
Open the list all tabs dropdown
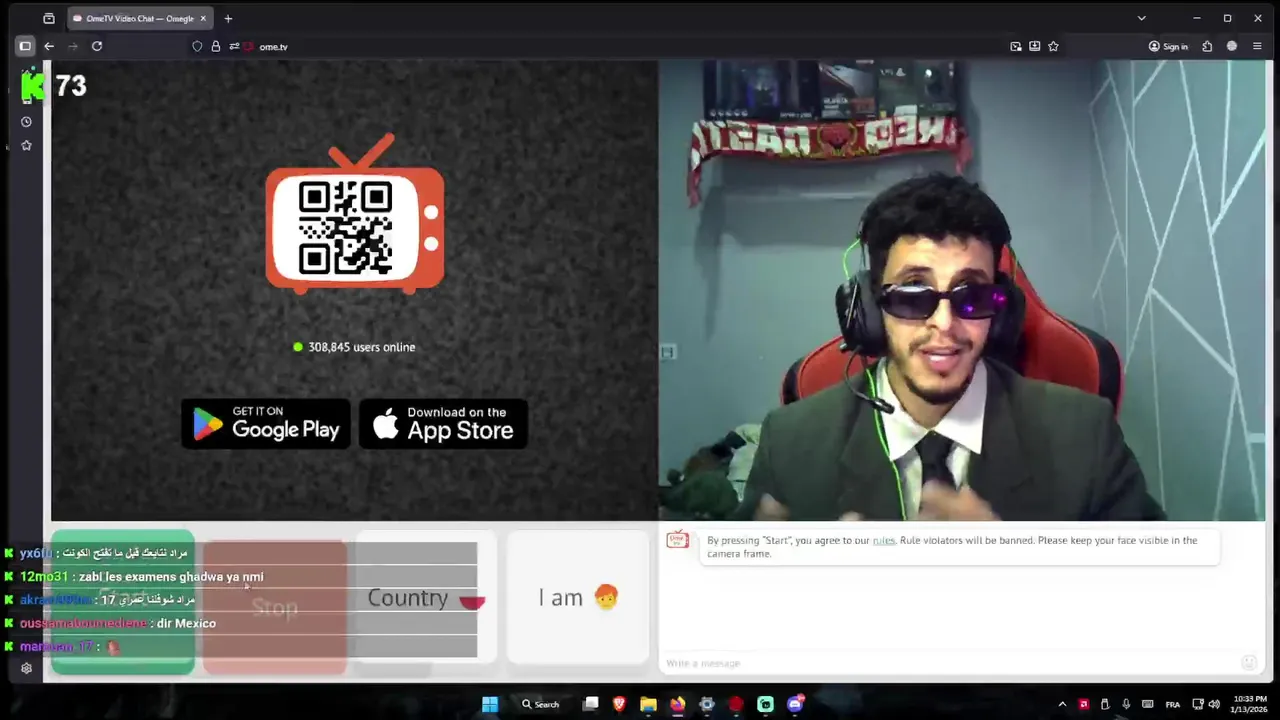coord(1141,18)
